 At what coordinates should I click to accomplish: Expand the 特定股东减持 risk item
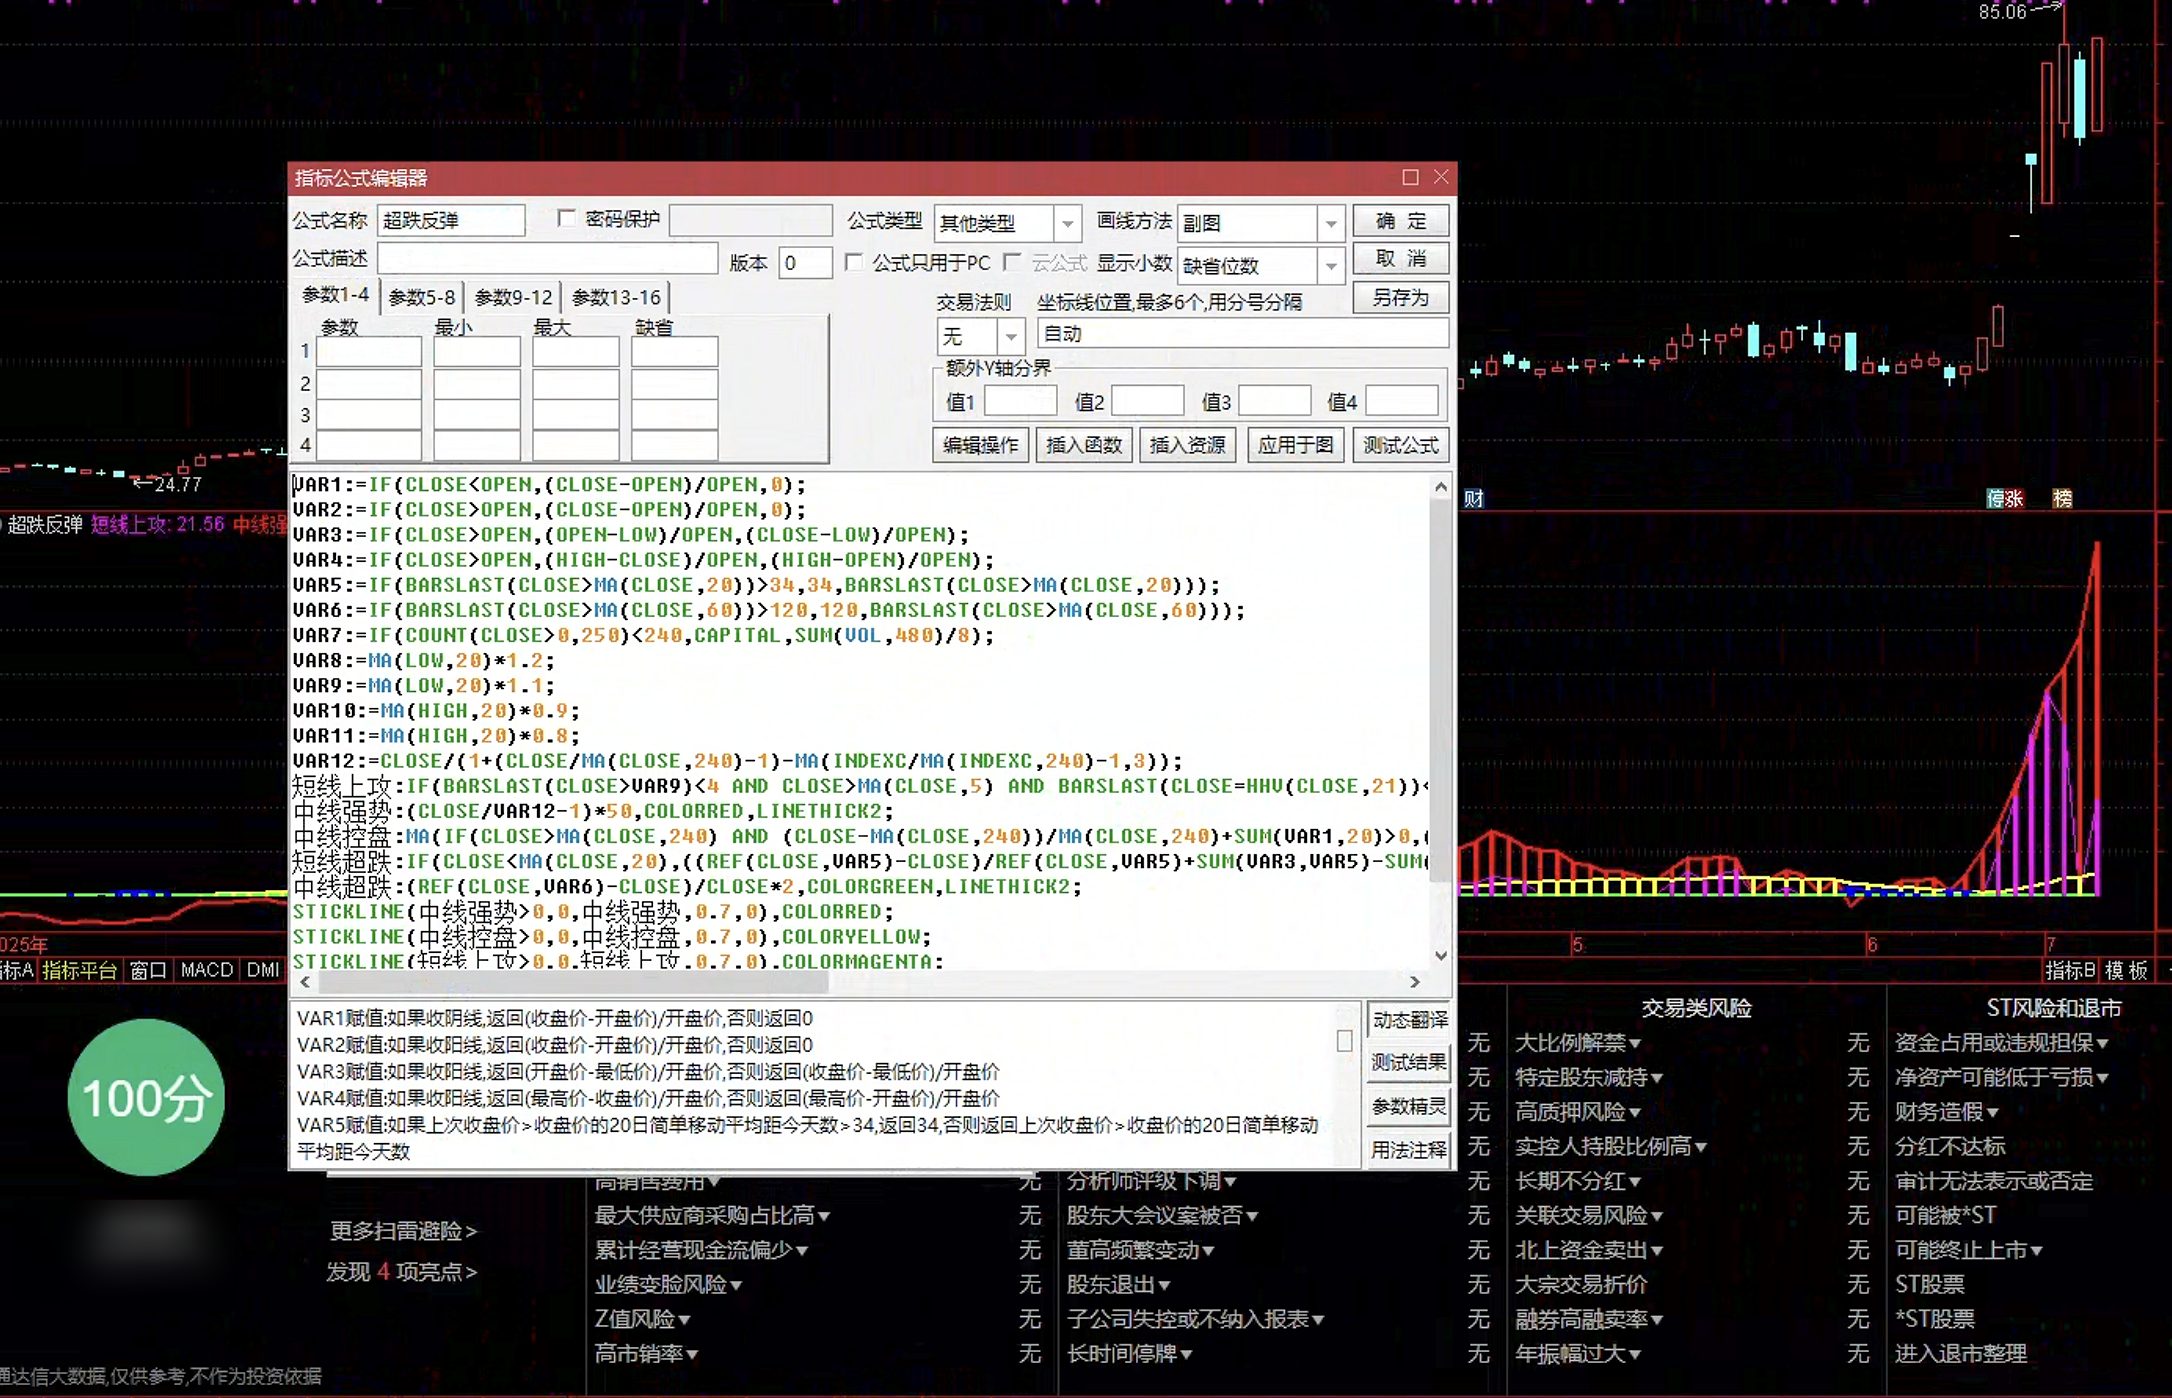pos(1588,1077)
